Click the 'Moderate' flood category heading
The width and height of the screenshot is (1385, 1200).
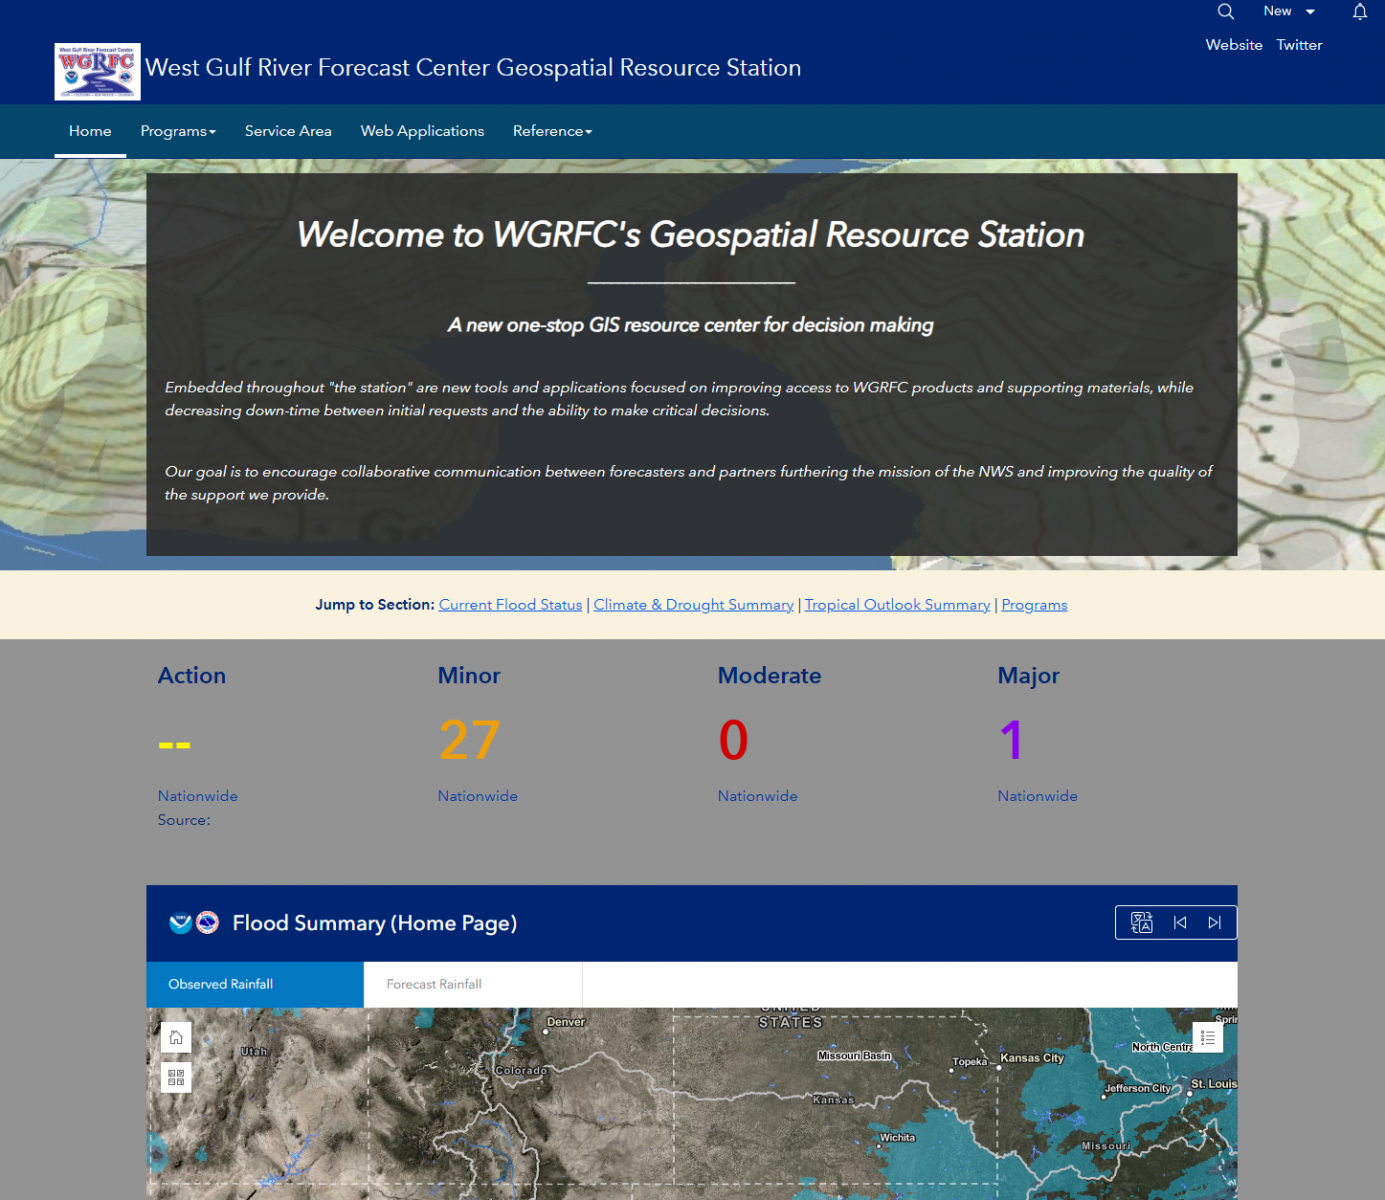pos(770,676)
